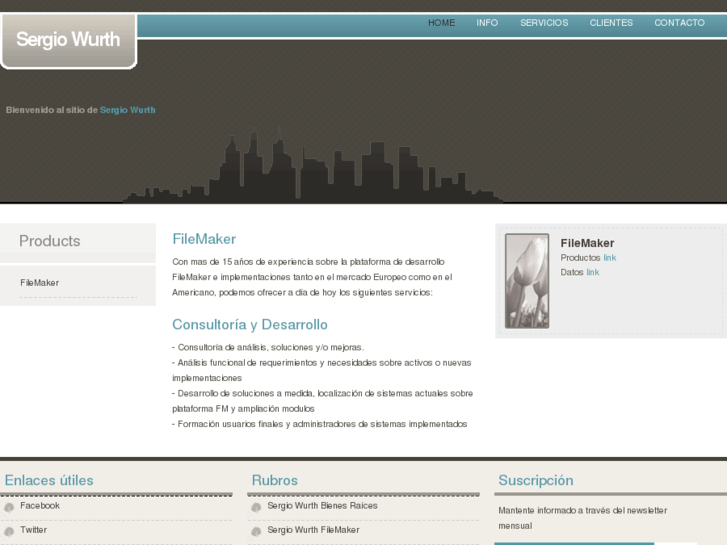Click the city skyline banner image

tap(312, 167)
